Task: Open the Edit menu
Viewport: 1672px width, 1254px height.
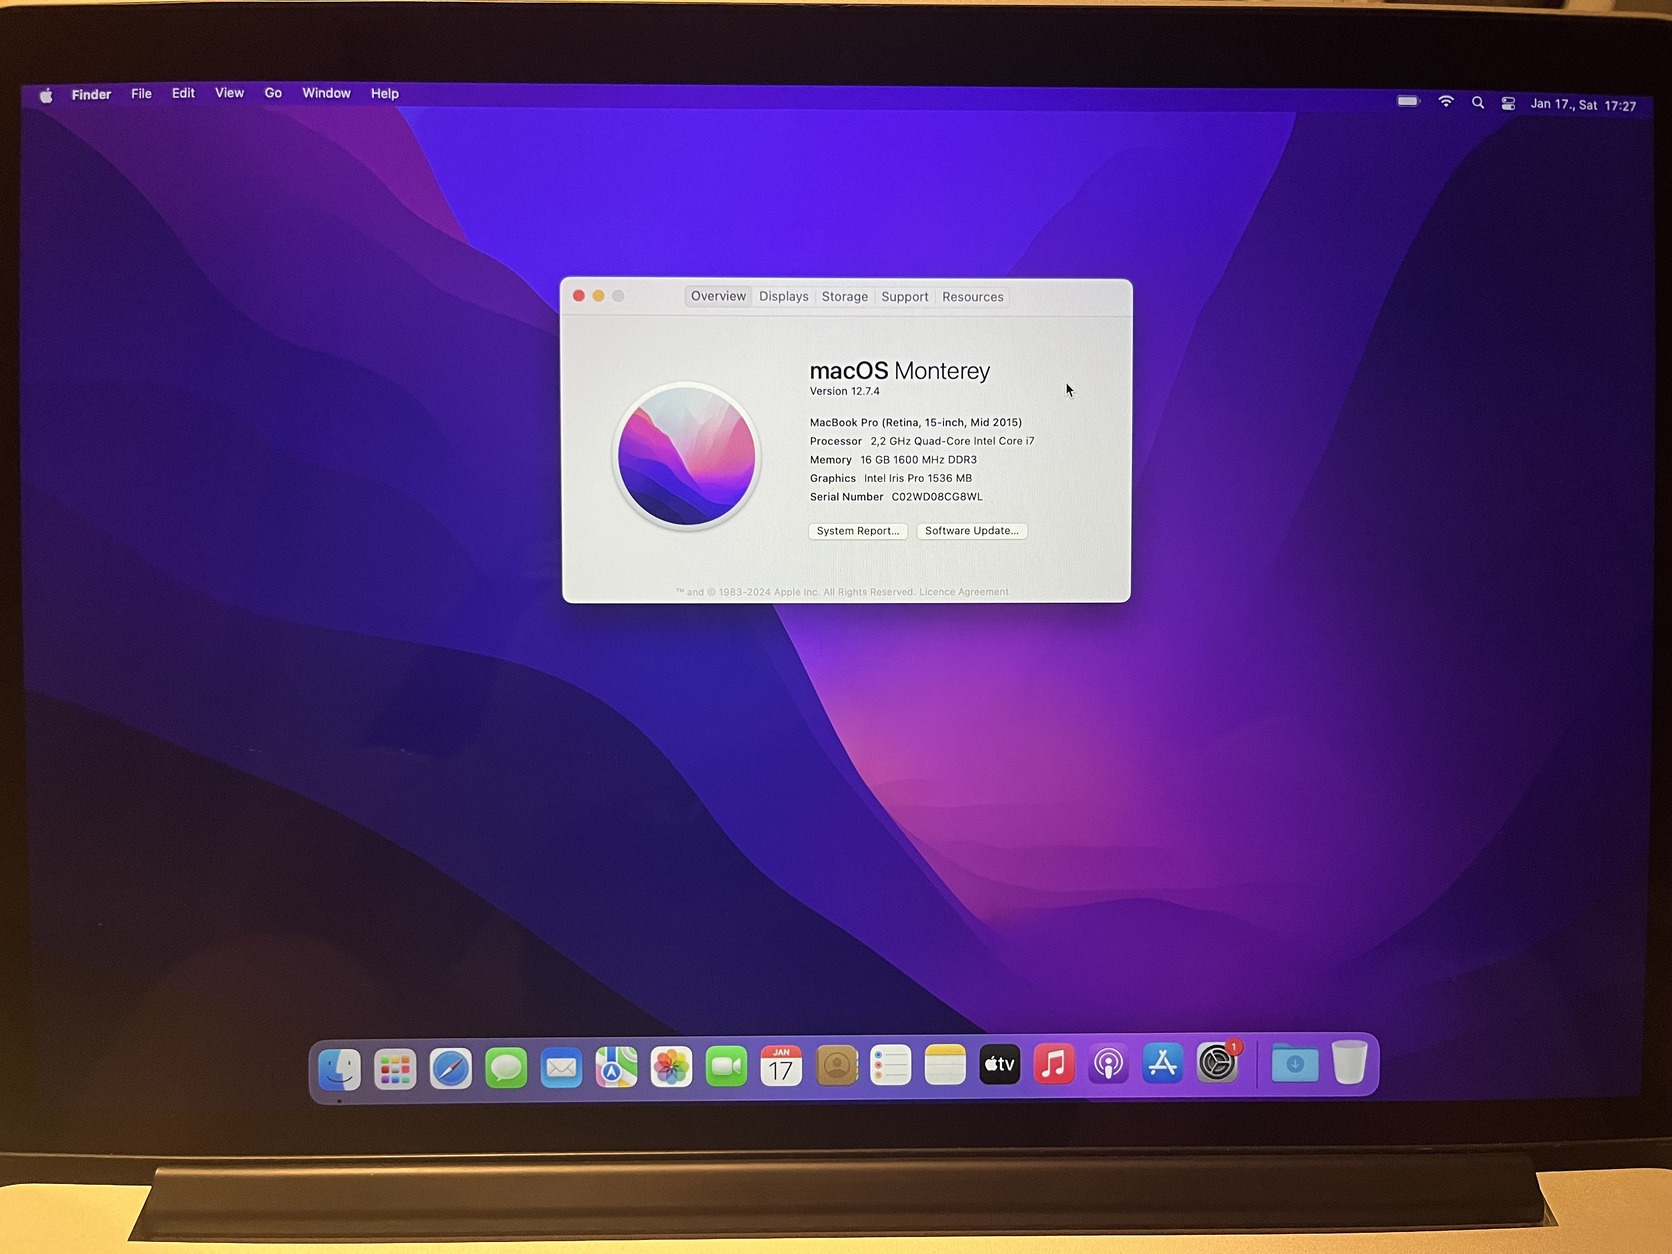Action: coord(183,93)
